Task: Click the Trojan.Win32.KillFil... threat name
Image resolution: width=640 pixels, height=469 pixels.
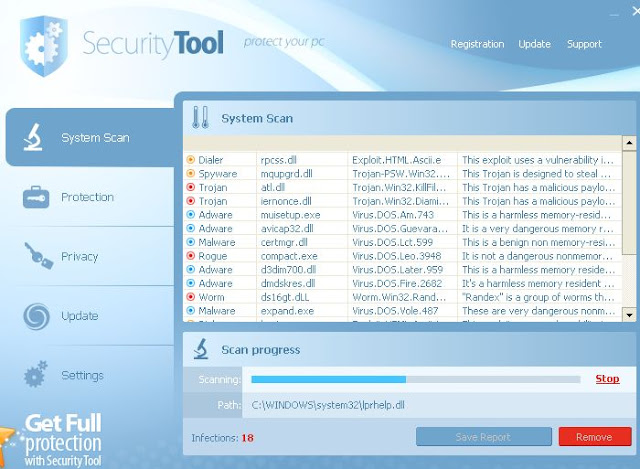Action: click(x=399, y=187)
